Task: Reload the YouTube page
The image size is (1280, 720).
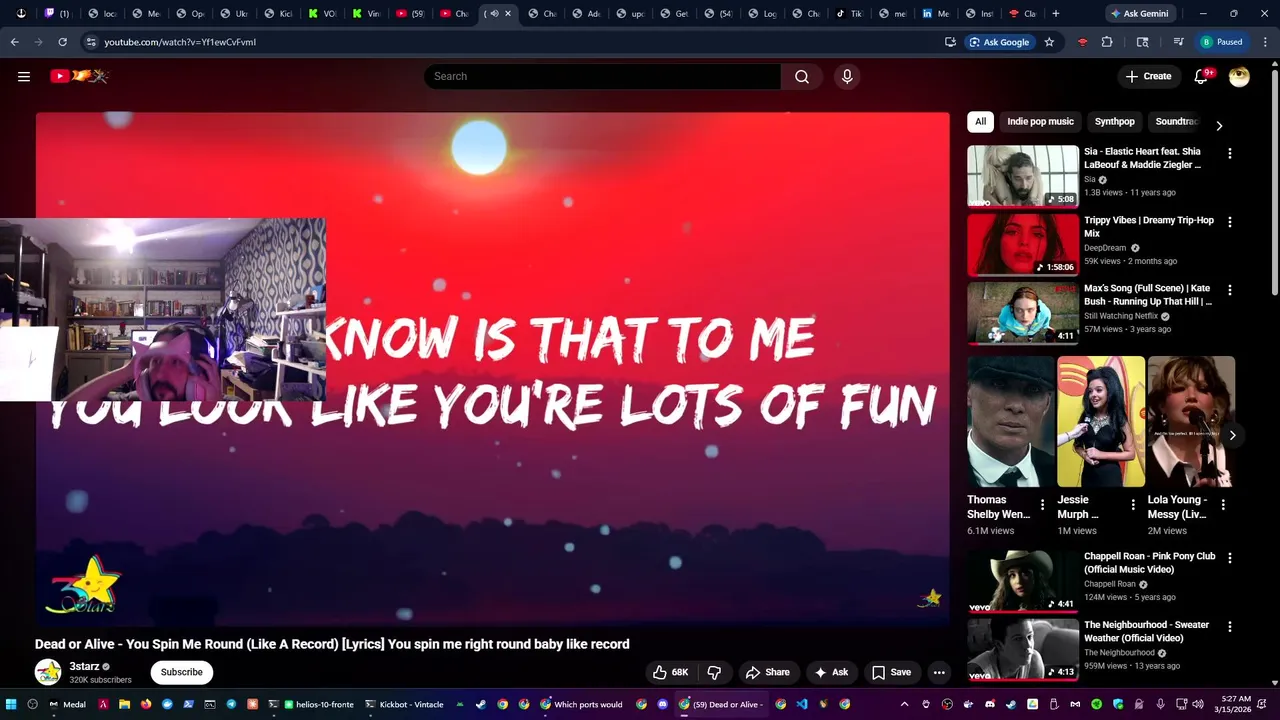Action: point(62,42)
